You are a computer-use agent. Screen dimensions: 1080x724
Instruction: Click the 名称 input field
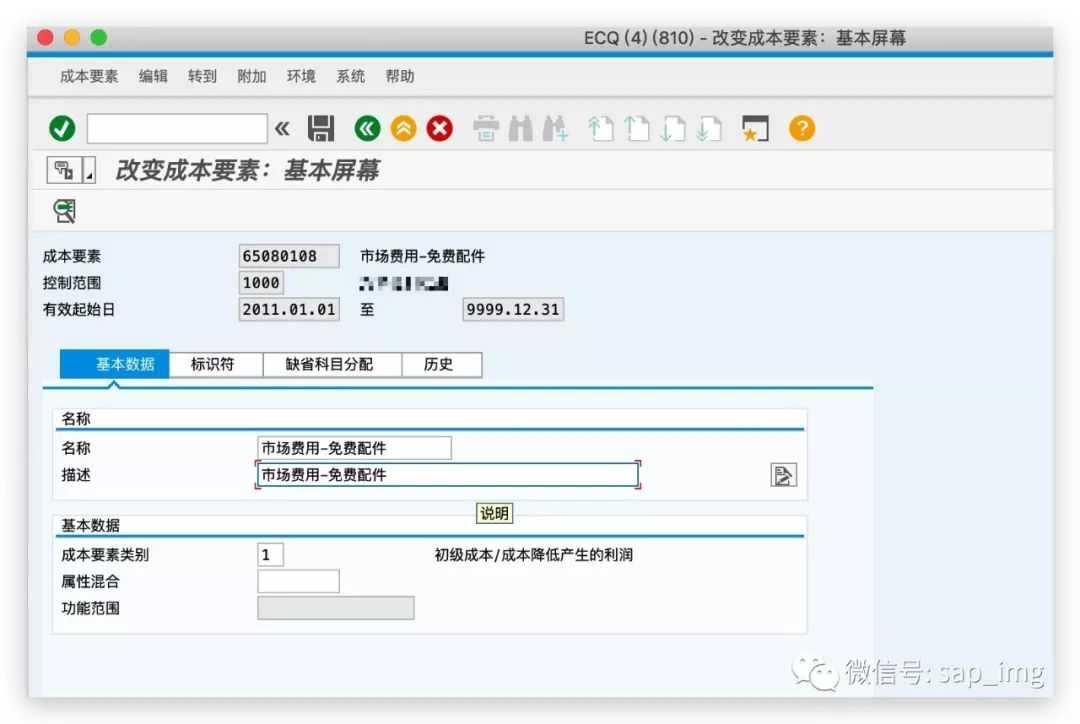click(x=354, y=448)
